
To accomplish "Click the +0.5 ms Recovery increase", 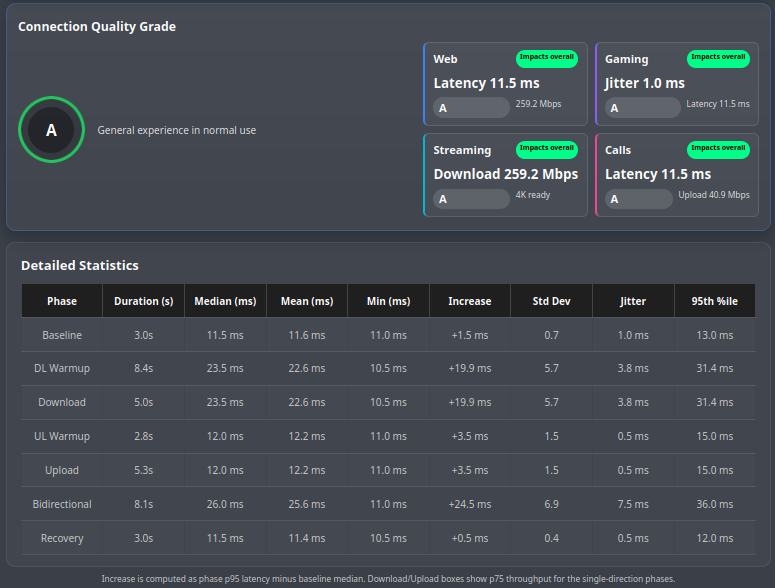I will pos(470,538).
